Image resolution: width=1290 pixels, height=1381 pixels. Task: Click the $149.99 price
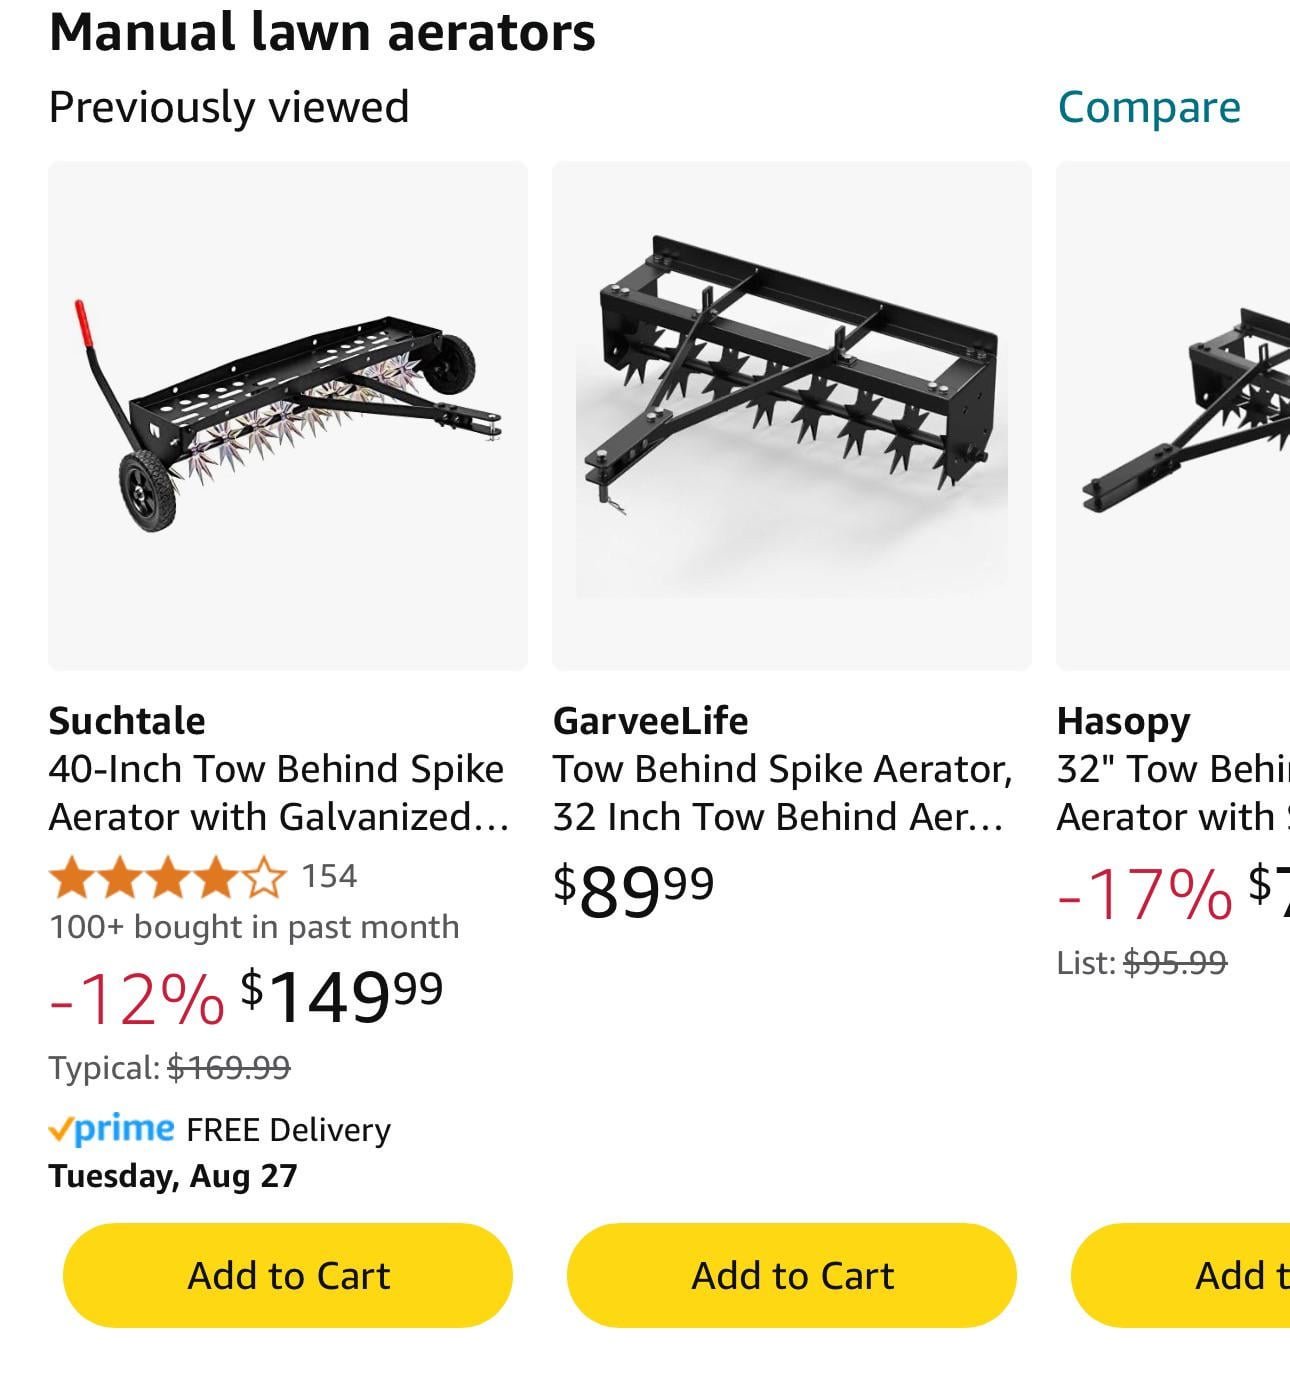point(342,996)
